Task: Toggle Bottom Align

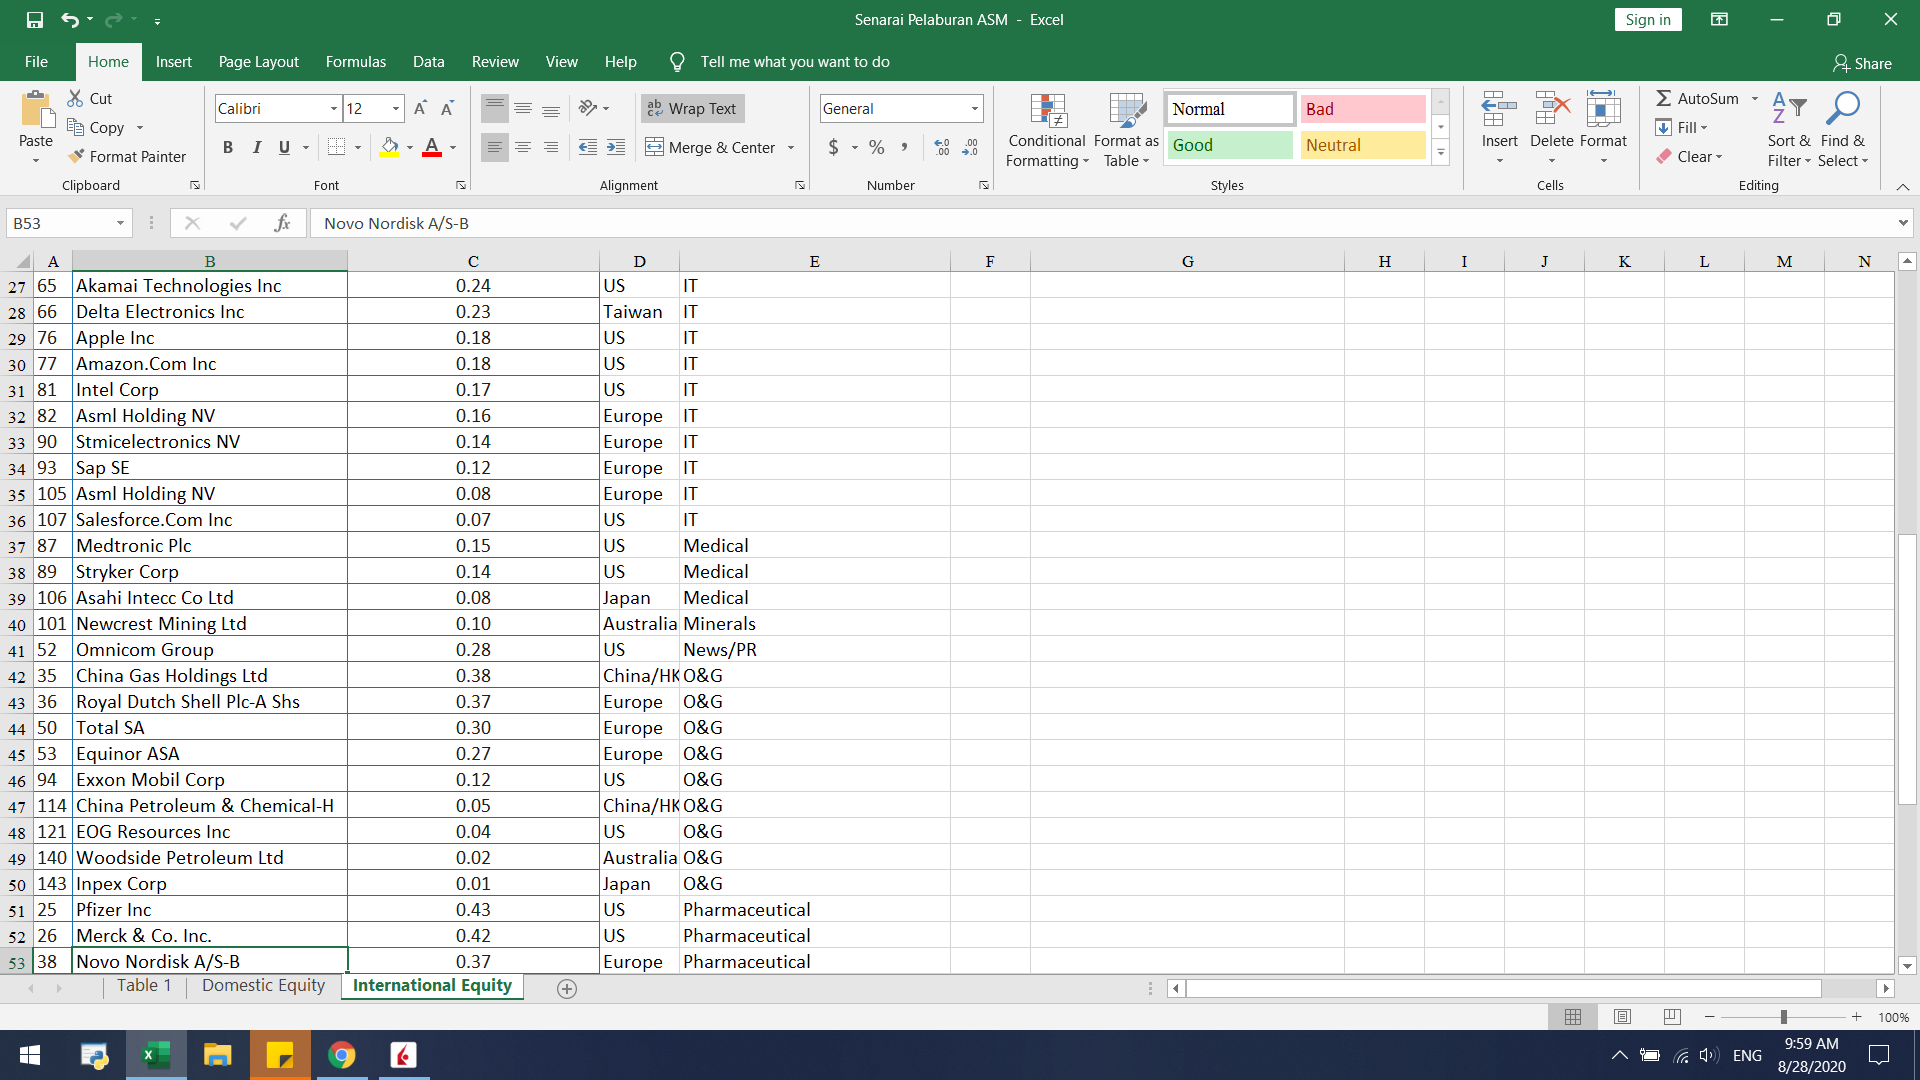Action: (550, 108)
